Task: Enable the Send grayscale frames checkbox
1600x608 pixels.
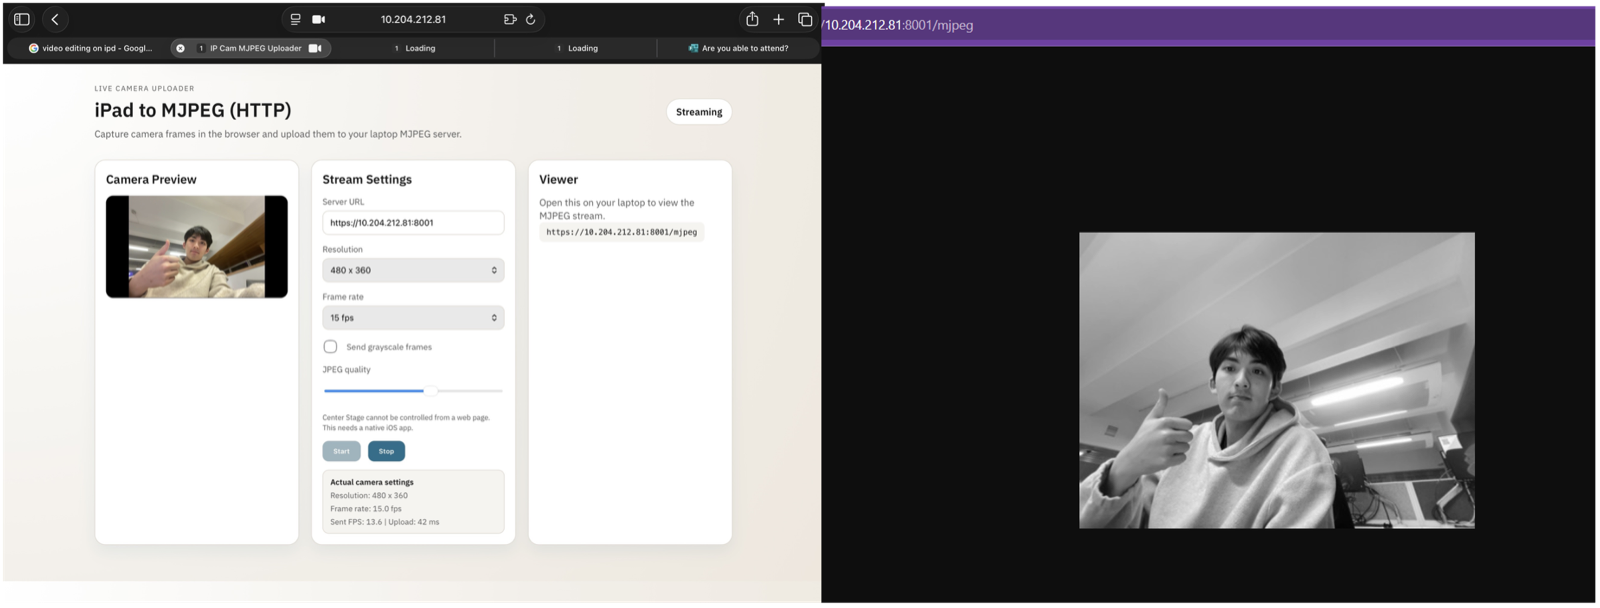Action: click(330, 347)
